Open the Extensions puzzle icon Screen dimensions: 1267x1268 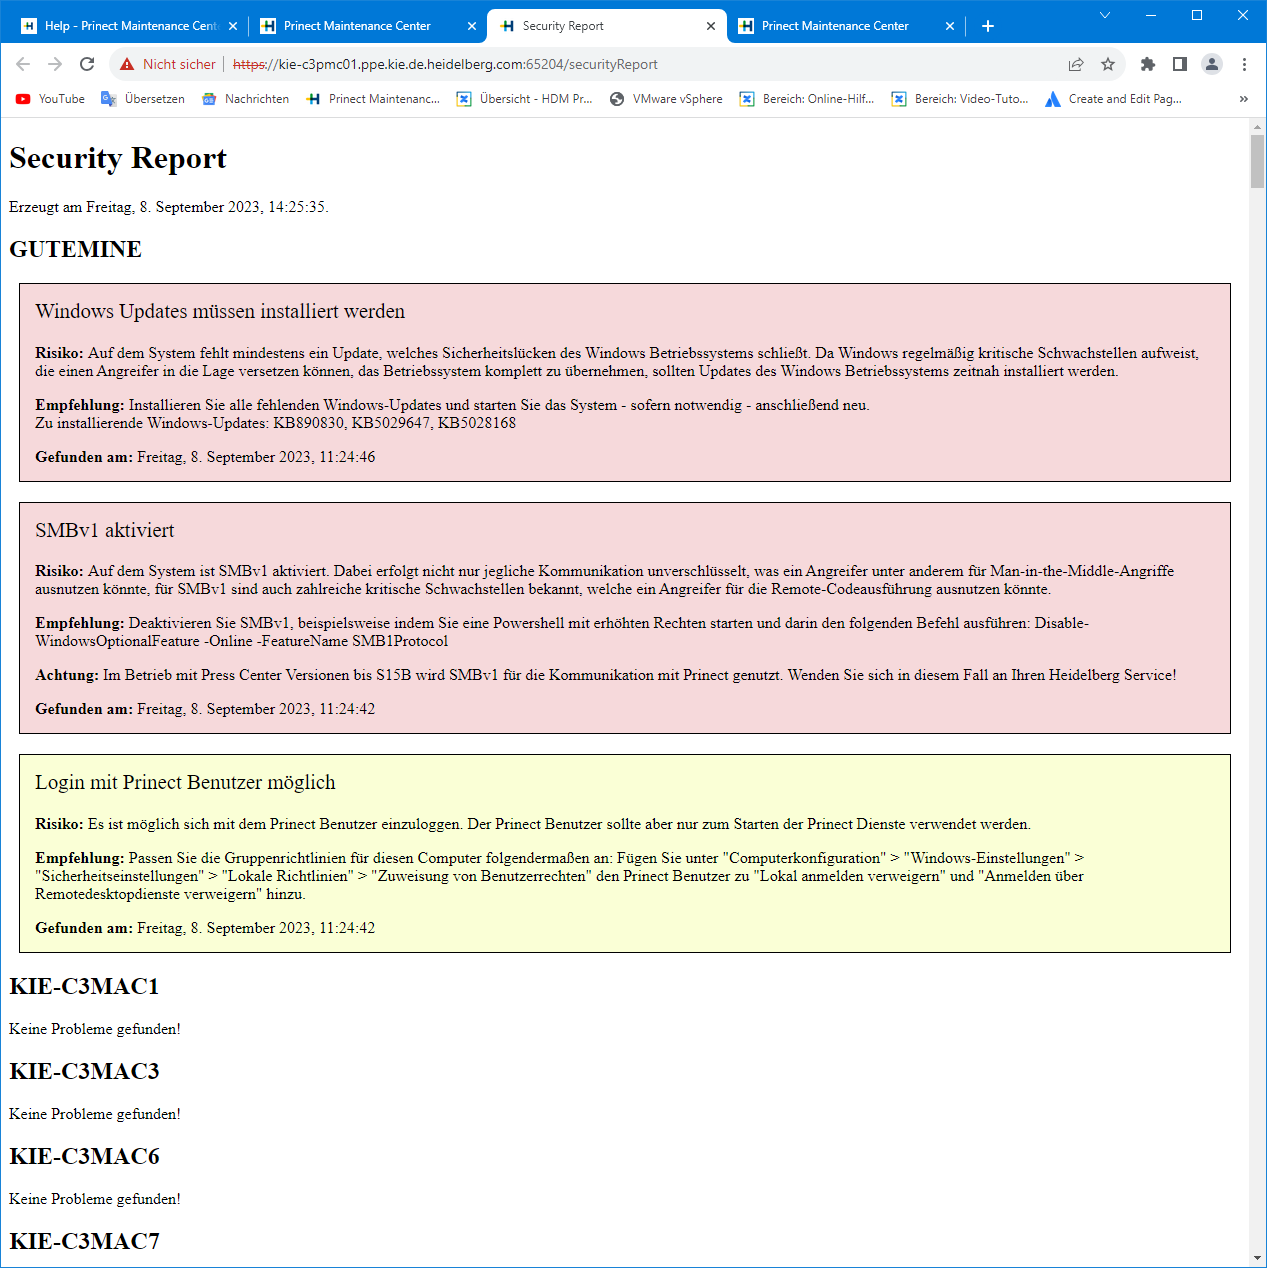tap(1148, 64)
